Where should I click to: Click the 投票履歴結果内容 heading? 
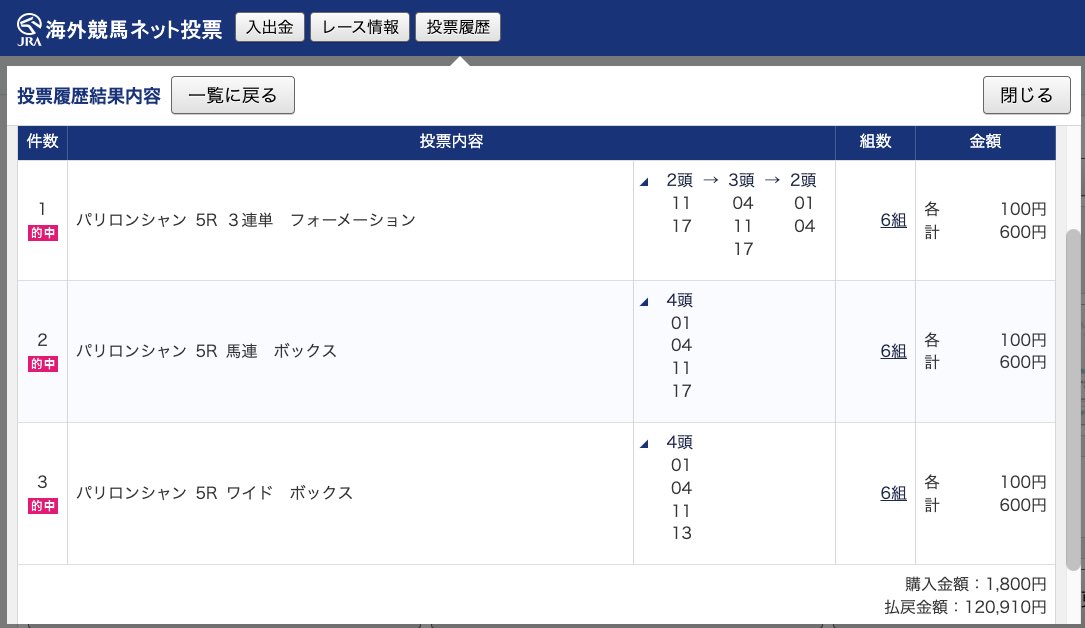click(x=89, y=95)
